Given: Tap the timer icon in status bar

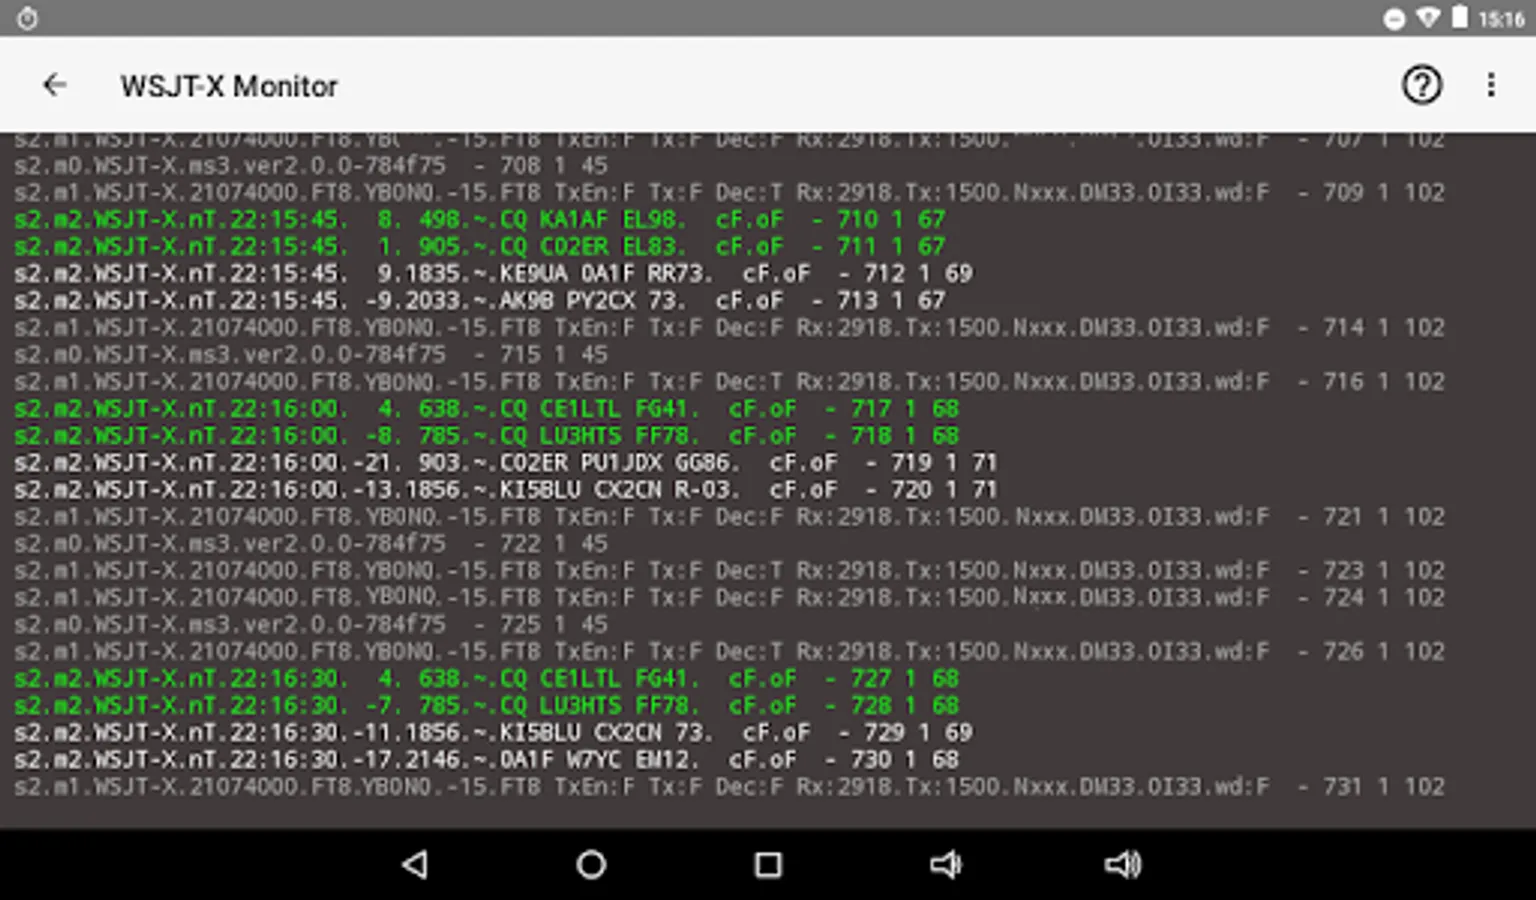Looking at the screenshot, I should 27,18.
